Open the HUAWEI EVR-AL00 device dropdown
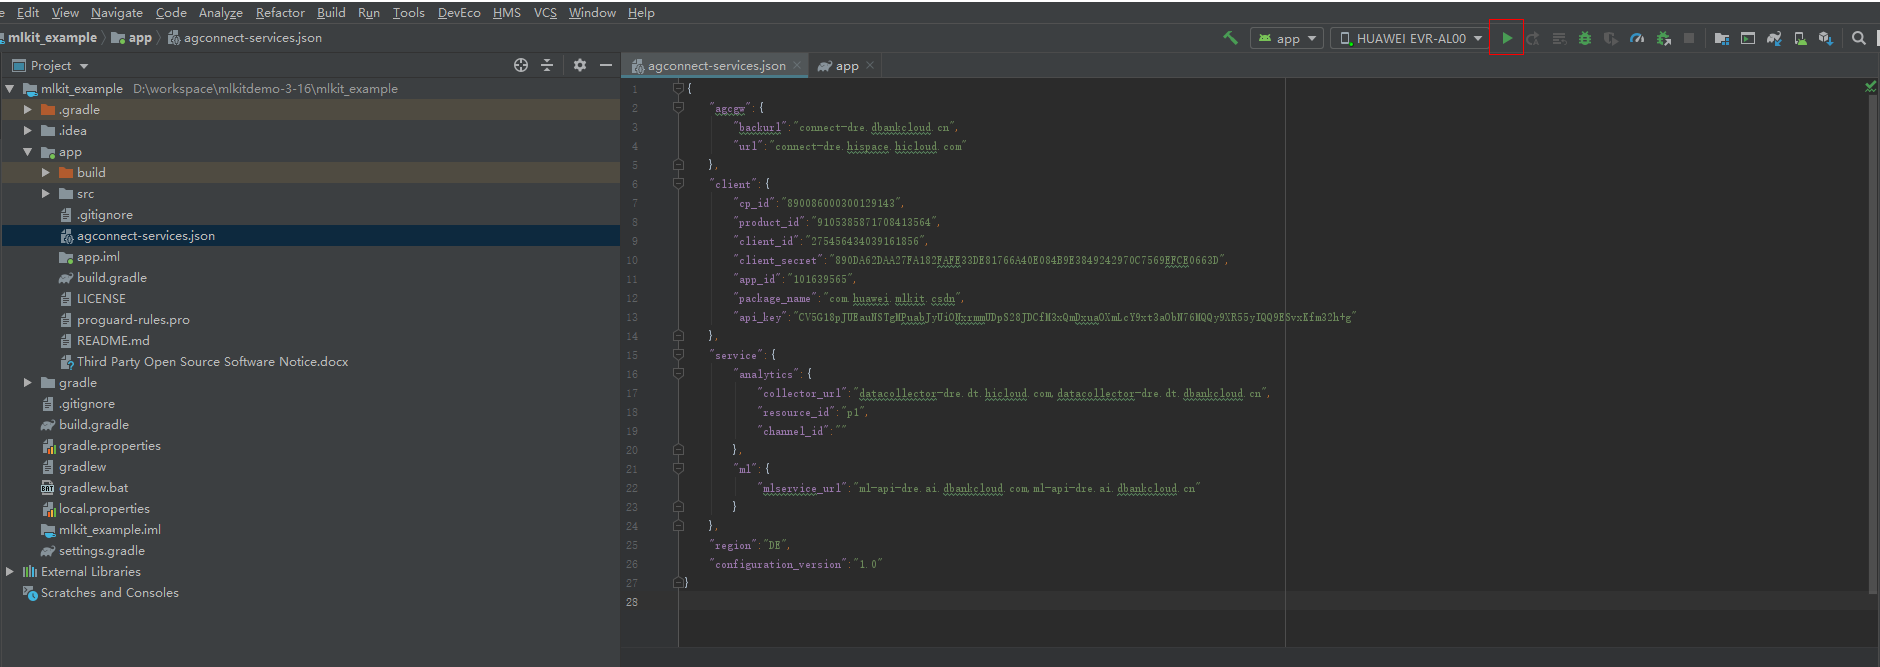 [1410, 38]
